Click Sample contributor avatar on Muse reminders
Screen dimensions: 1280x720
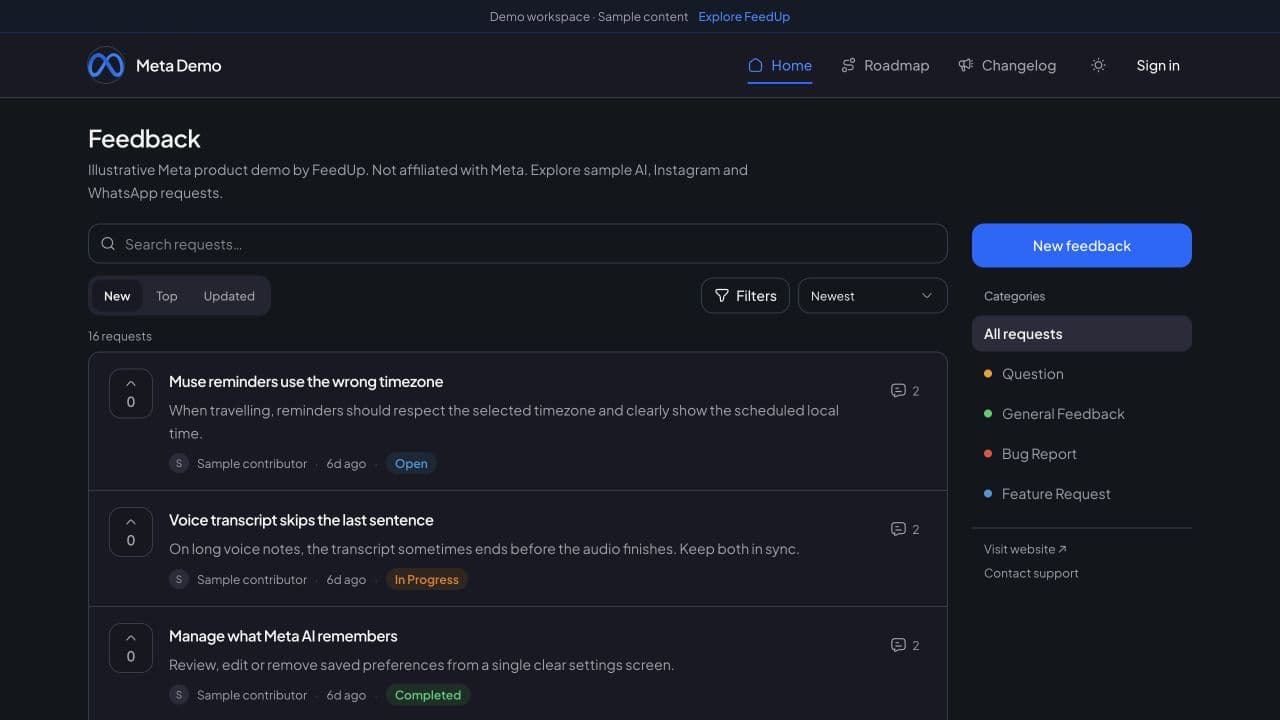(x=179, y=463)
